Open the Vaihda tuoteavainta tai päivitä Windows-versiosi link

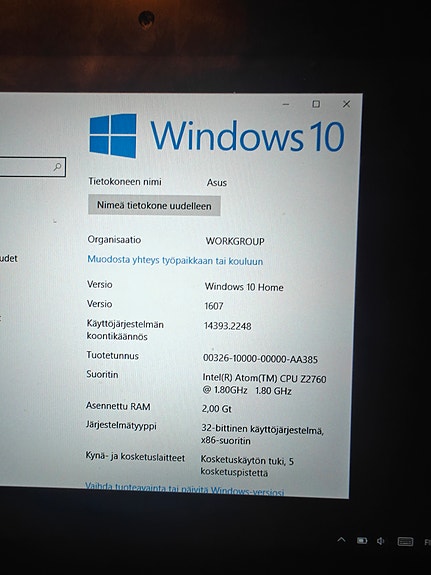tap(185, 489)
